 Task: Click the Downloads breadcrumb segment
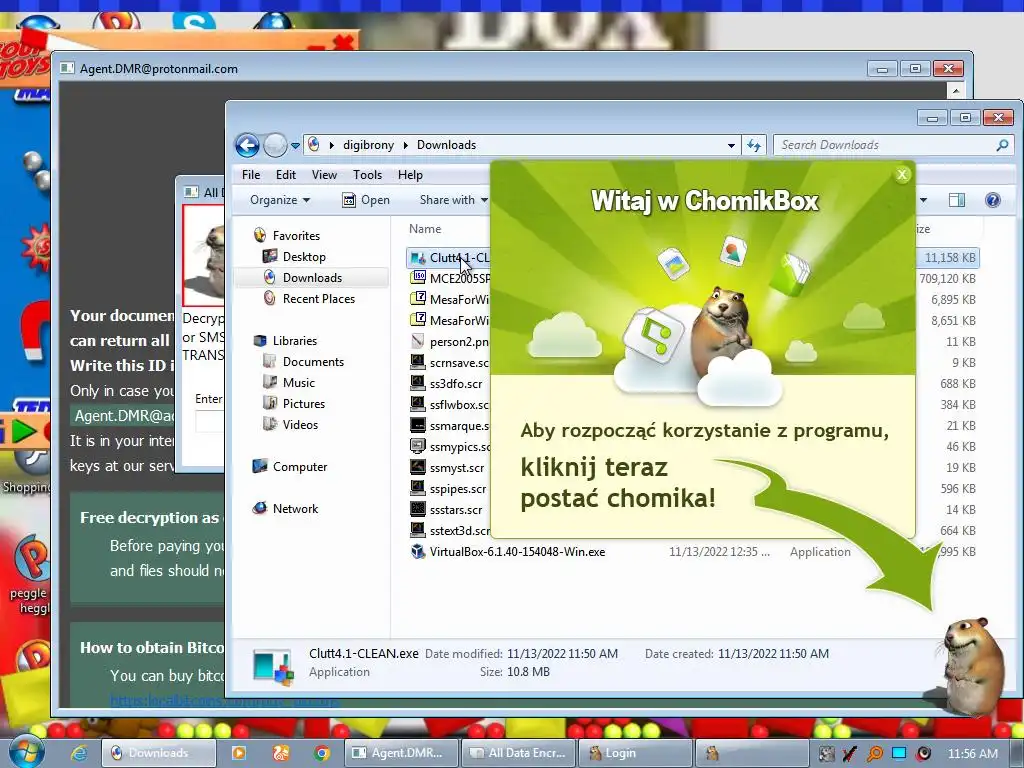pyautogui.click(x=446, y=145)
